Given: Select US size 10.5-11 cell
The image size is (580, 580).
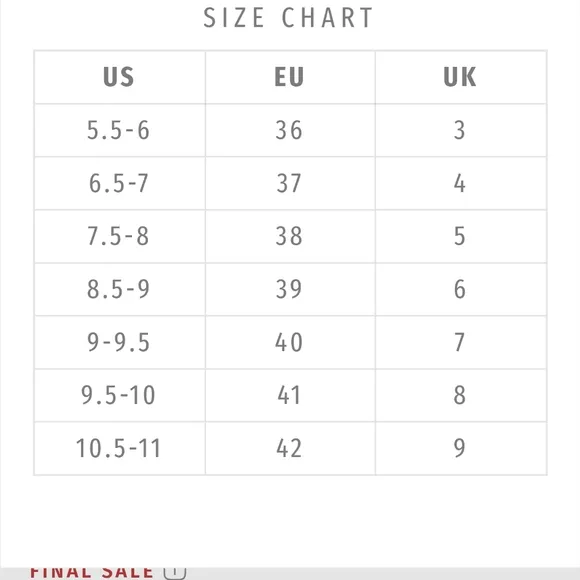Looking at the screenshot, I should (x=120, y=448).
